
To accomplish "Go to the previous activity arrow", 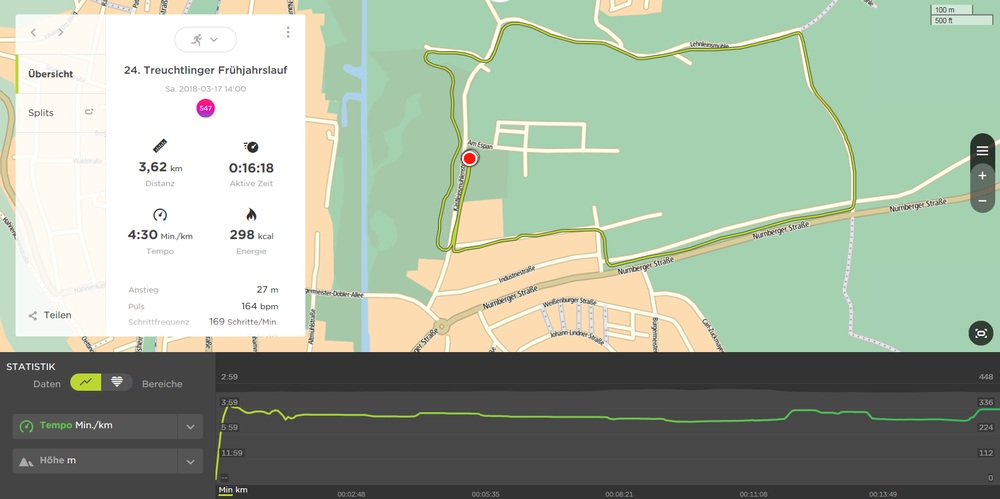I will (33, 33).
